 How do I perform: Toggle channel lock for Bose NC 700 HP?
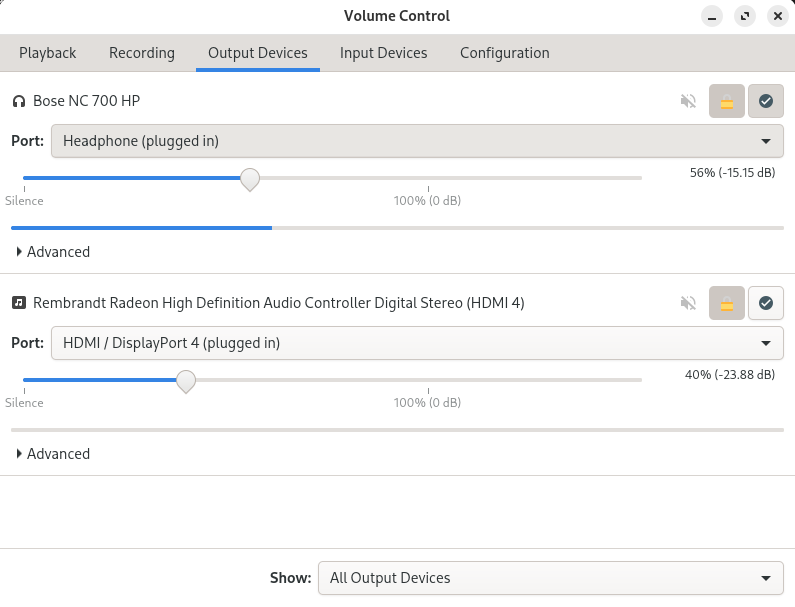(727, 101)
